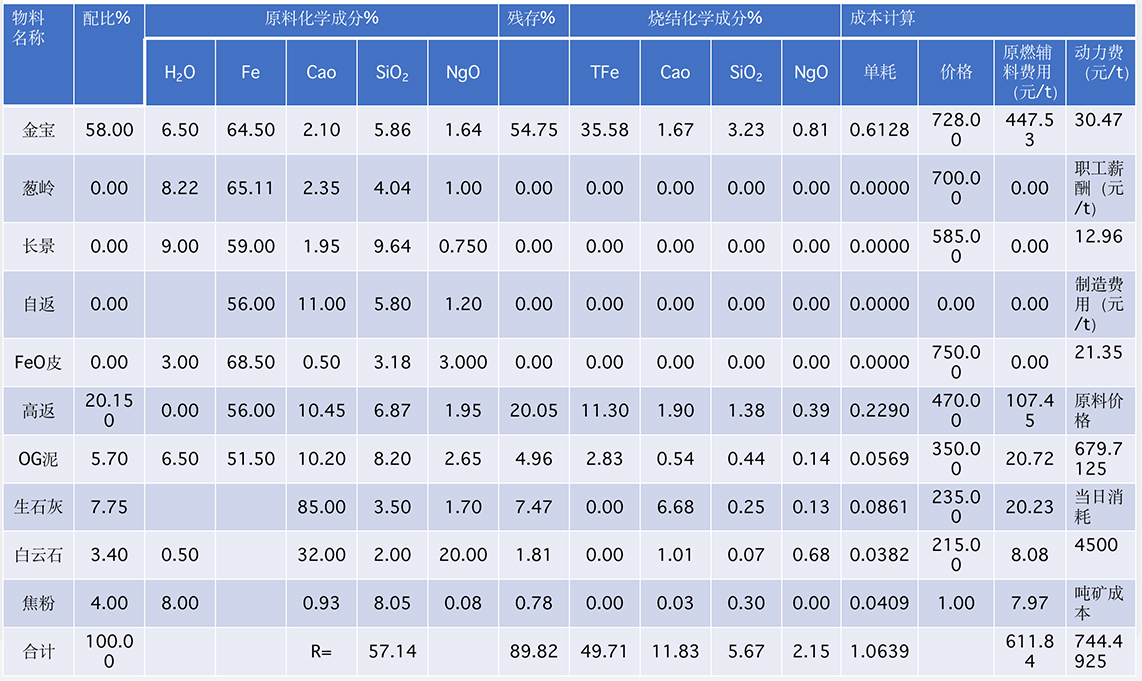Screen dimensions: 1142x681
Task: Select the 成本计算 header cell
Action: coord(988,19)
